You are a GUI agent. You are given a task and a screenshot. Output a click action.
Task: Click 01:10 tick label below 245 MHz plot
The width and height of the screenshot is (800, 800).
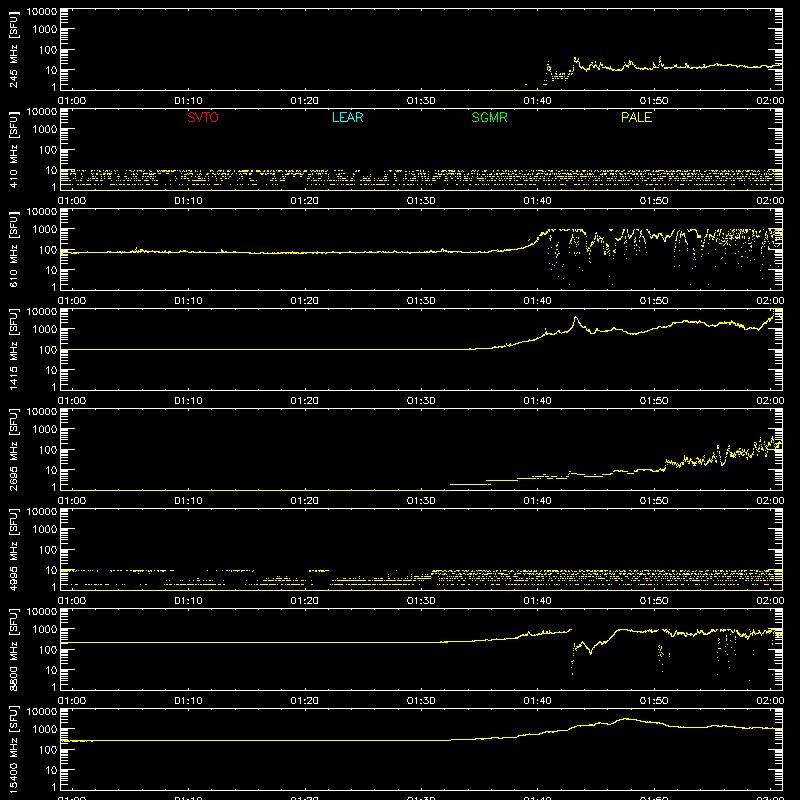click(188, 101)
